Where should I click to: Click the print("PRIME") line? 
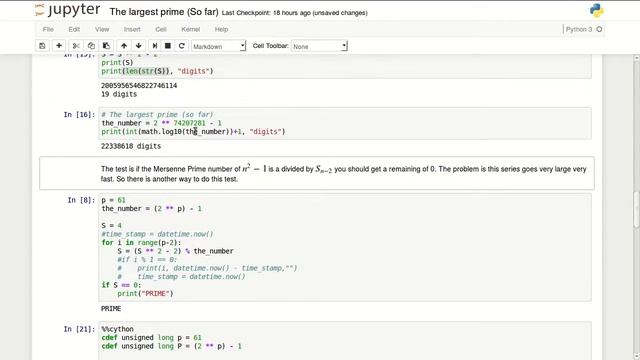tap(145, 293)
